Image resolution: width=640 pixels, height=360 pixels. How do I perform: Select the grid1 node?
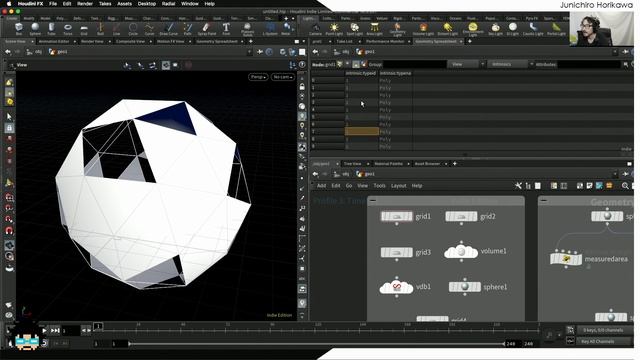point(396,216)
